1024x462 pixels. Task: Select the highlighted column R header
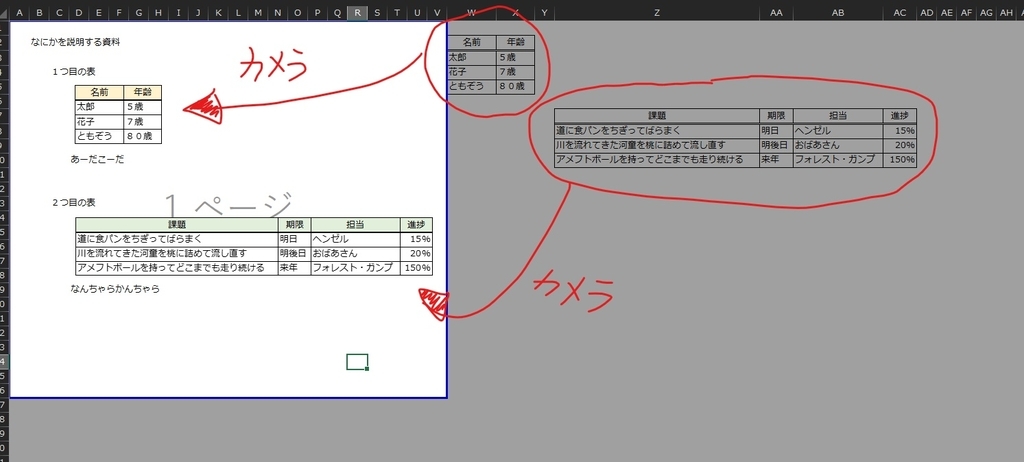357,12
